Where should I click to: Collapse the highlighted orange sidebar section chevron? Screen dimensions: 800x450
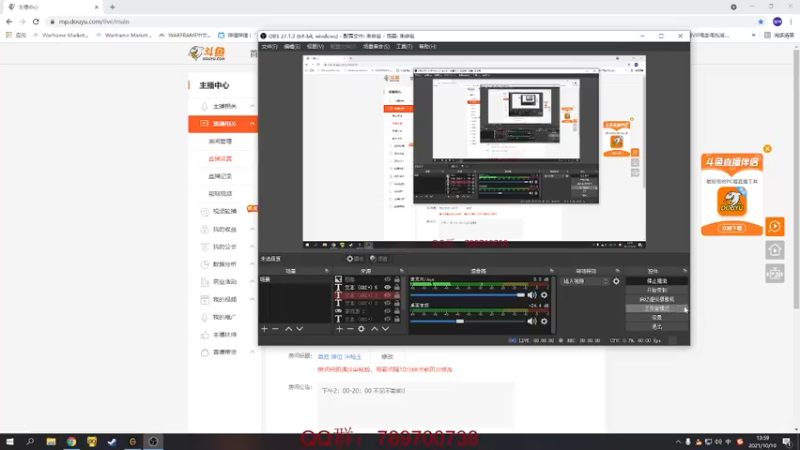tap(252, 123)
